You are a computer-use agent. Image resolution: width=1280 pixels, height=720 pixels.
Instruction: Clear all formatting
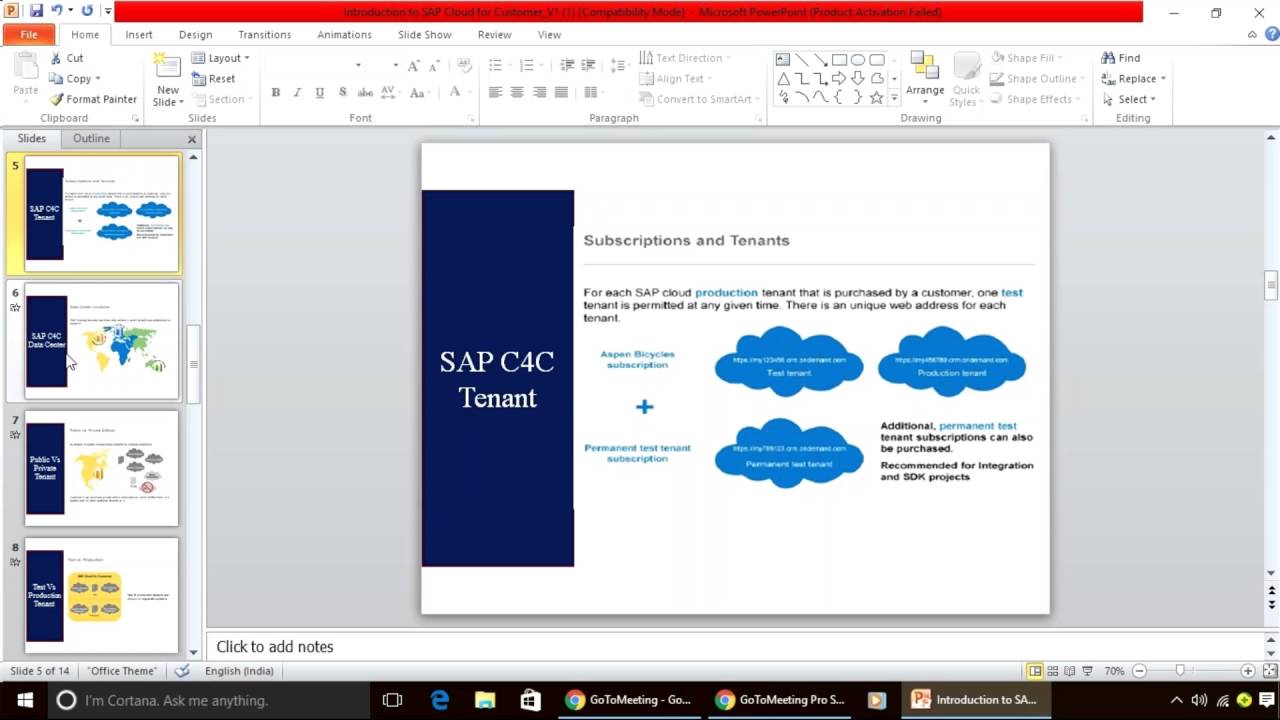pos(464,64)
